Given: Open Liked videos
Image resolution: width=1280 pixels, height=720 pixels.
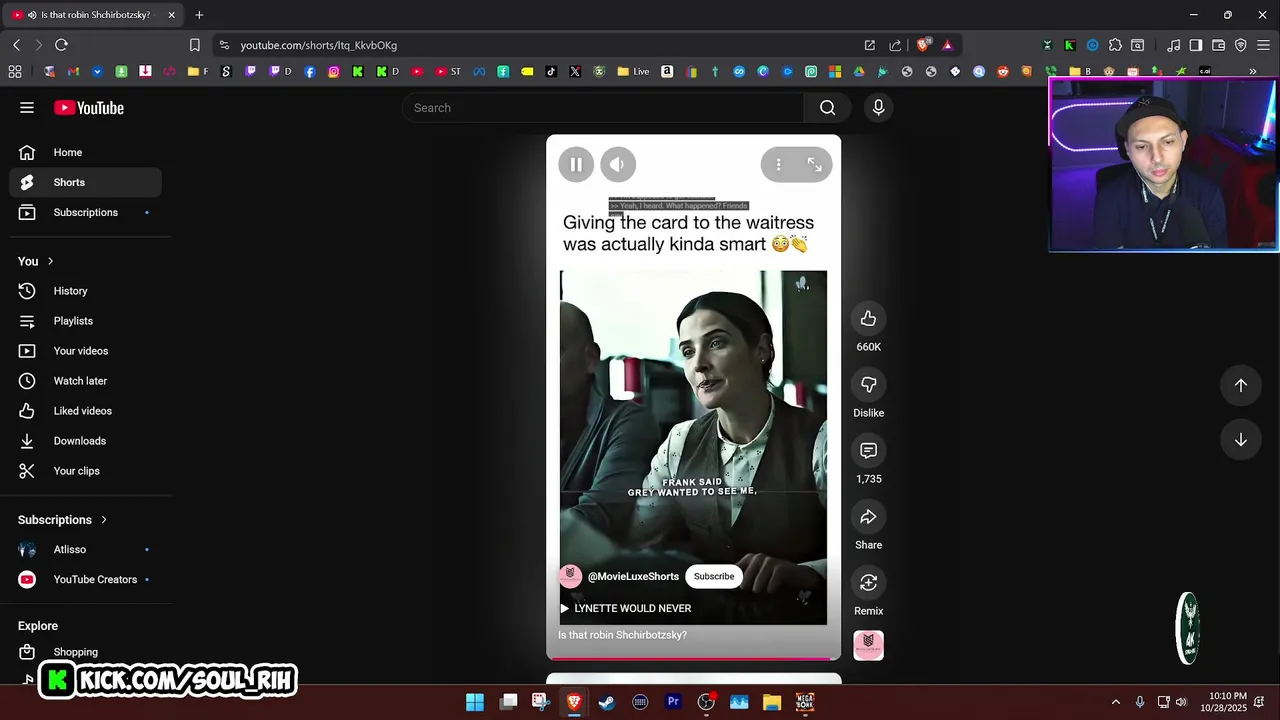Looking at the screenshot, I should point(86,411).
